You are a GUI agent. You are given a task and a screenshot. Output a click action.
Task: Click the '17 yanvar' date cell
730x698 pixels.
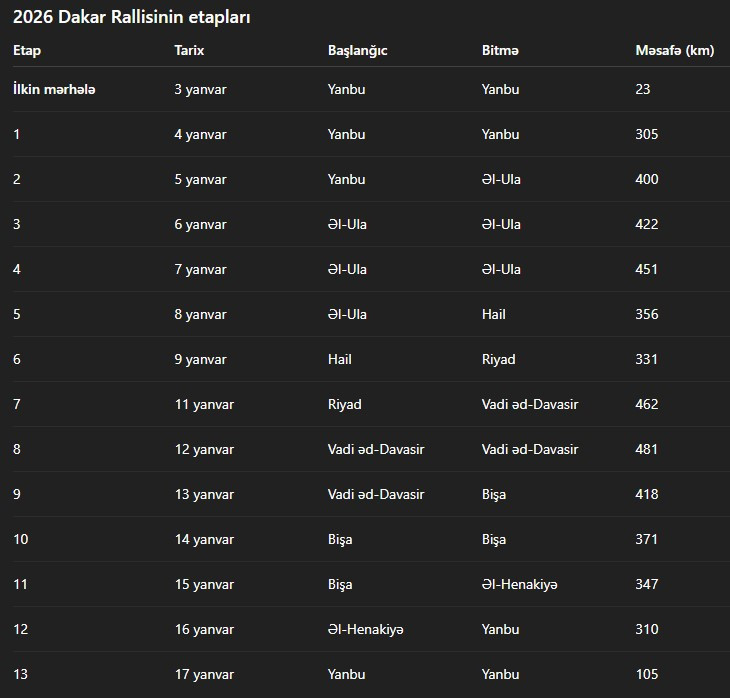pos(204,674)
